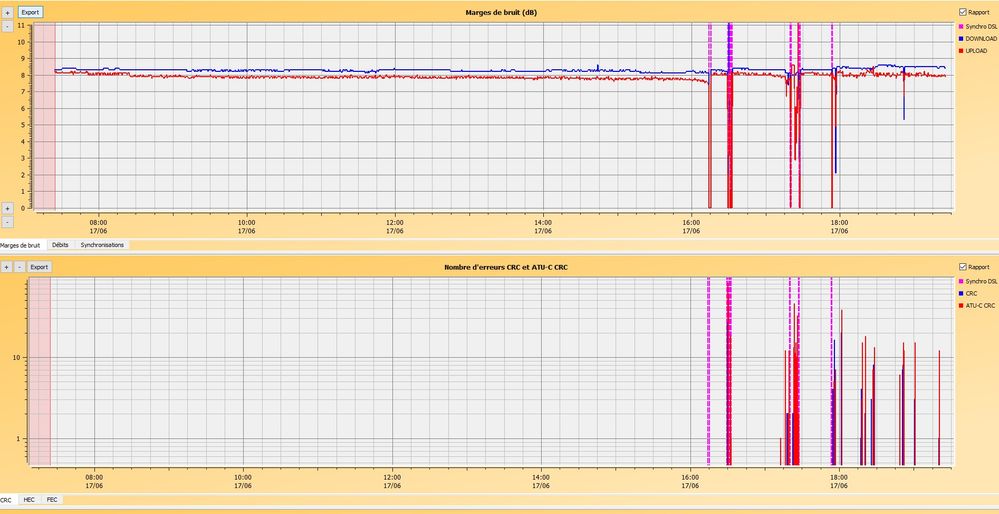Click the lower minus button beside noise chart
The image size is (999, 514).
[x=7, y=221]
